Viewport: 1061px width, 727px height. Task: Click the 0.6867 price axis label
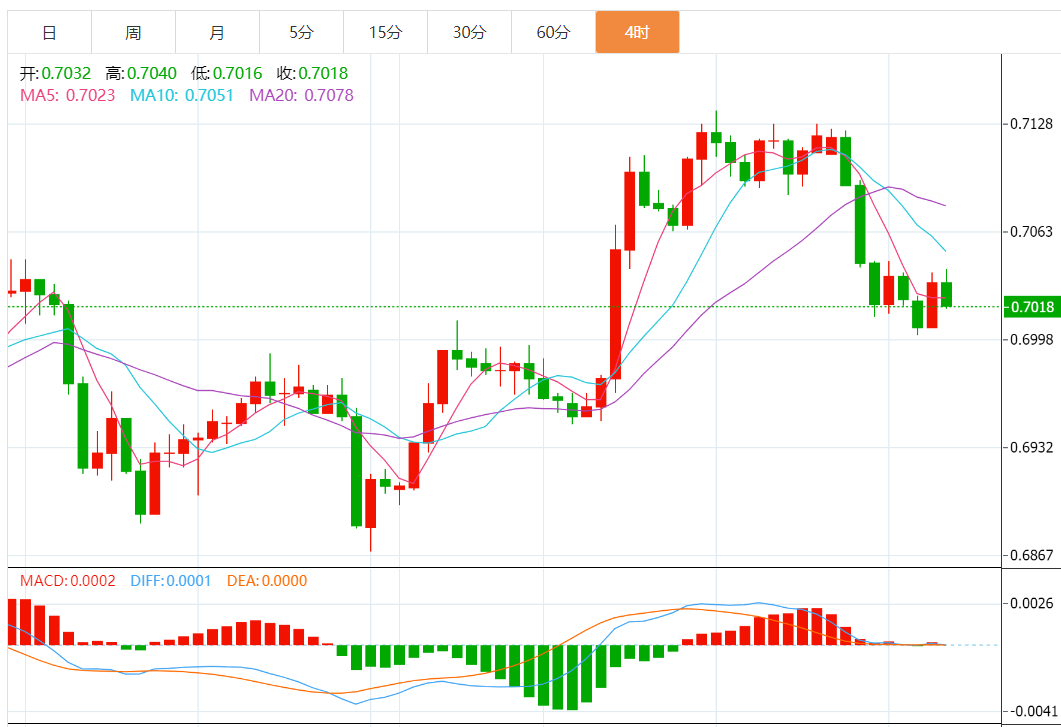point(1032,555)
